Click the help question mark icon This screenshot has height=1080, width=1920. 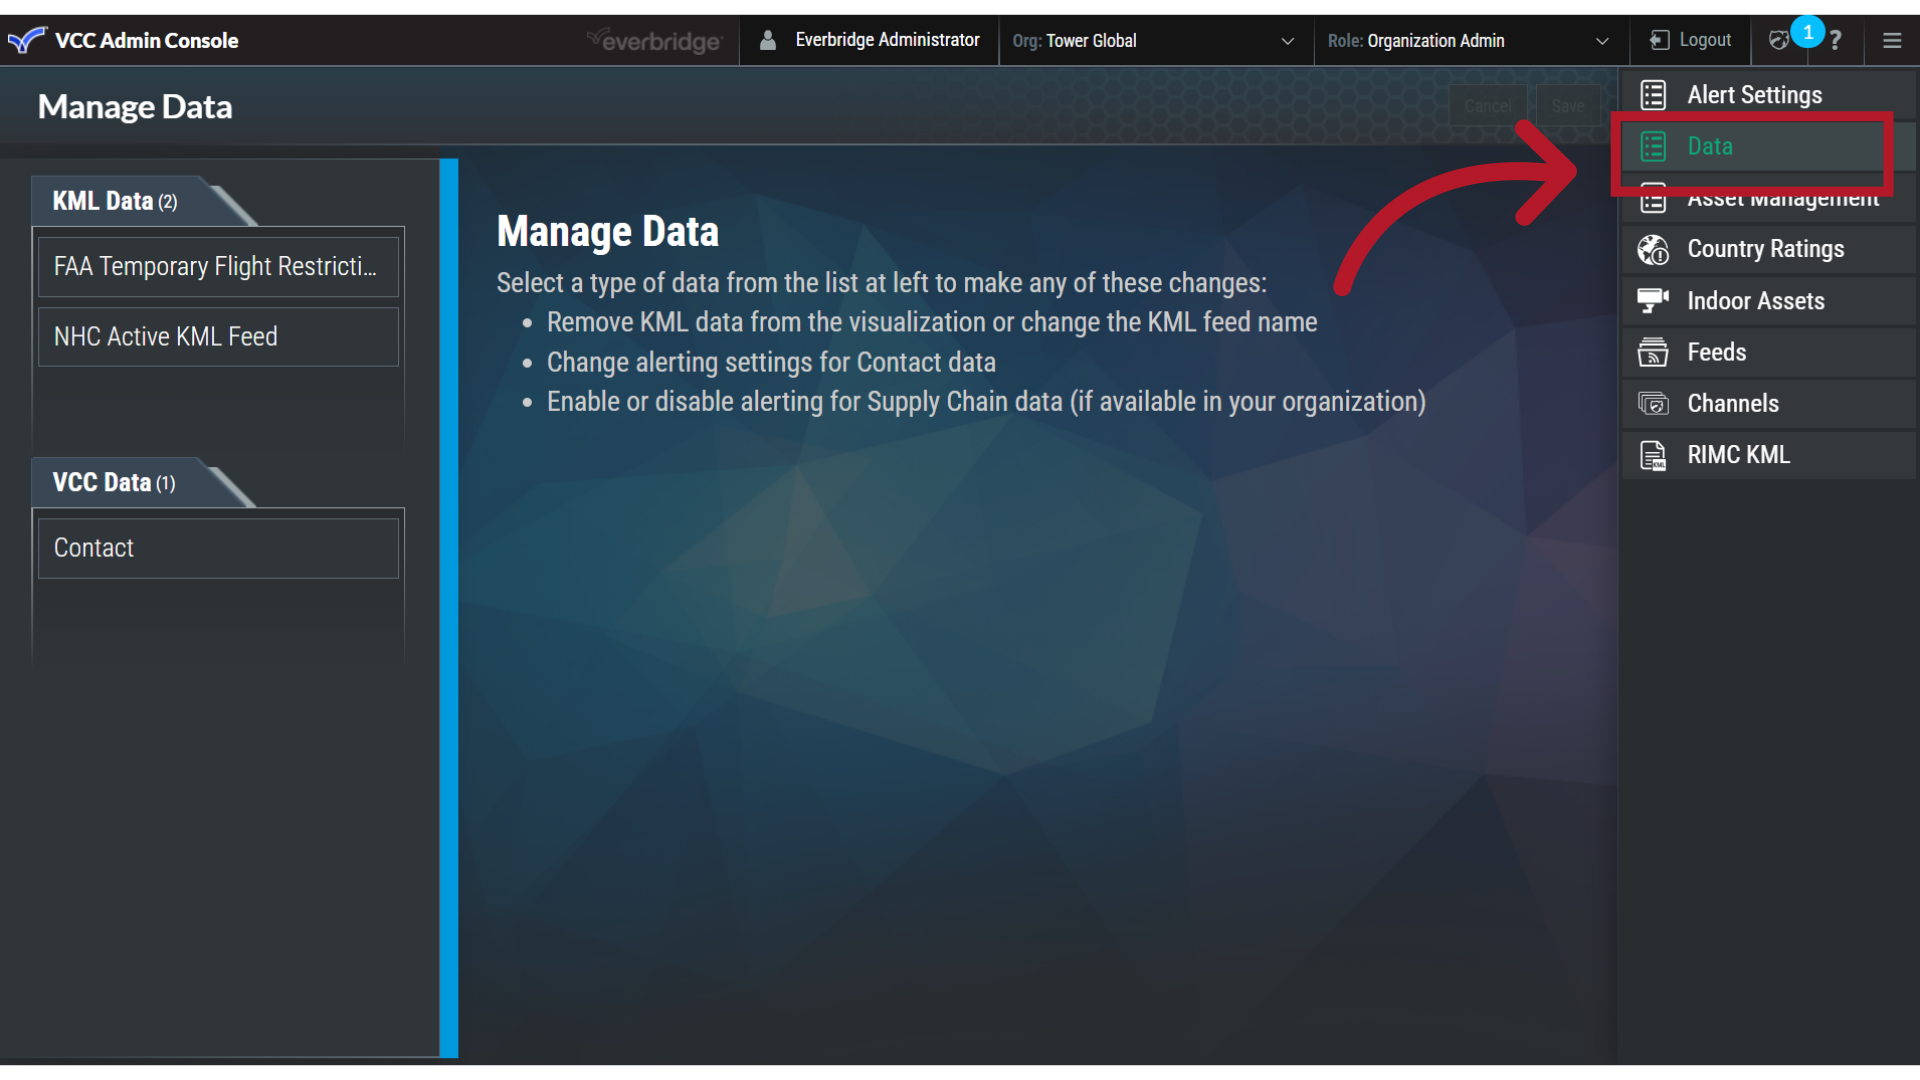click(1837, 40)
